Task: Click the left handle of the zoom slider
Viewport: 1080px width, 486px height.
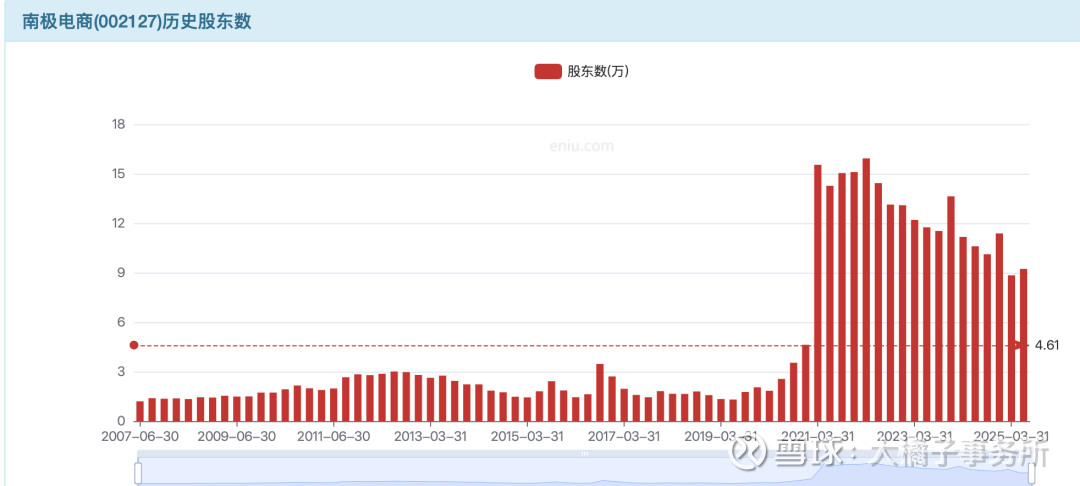Action: point(138,473)
